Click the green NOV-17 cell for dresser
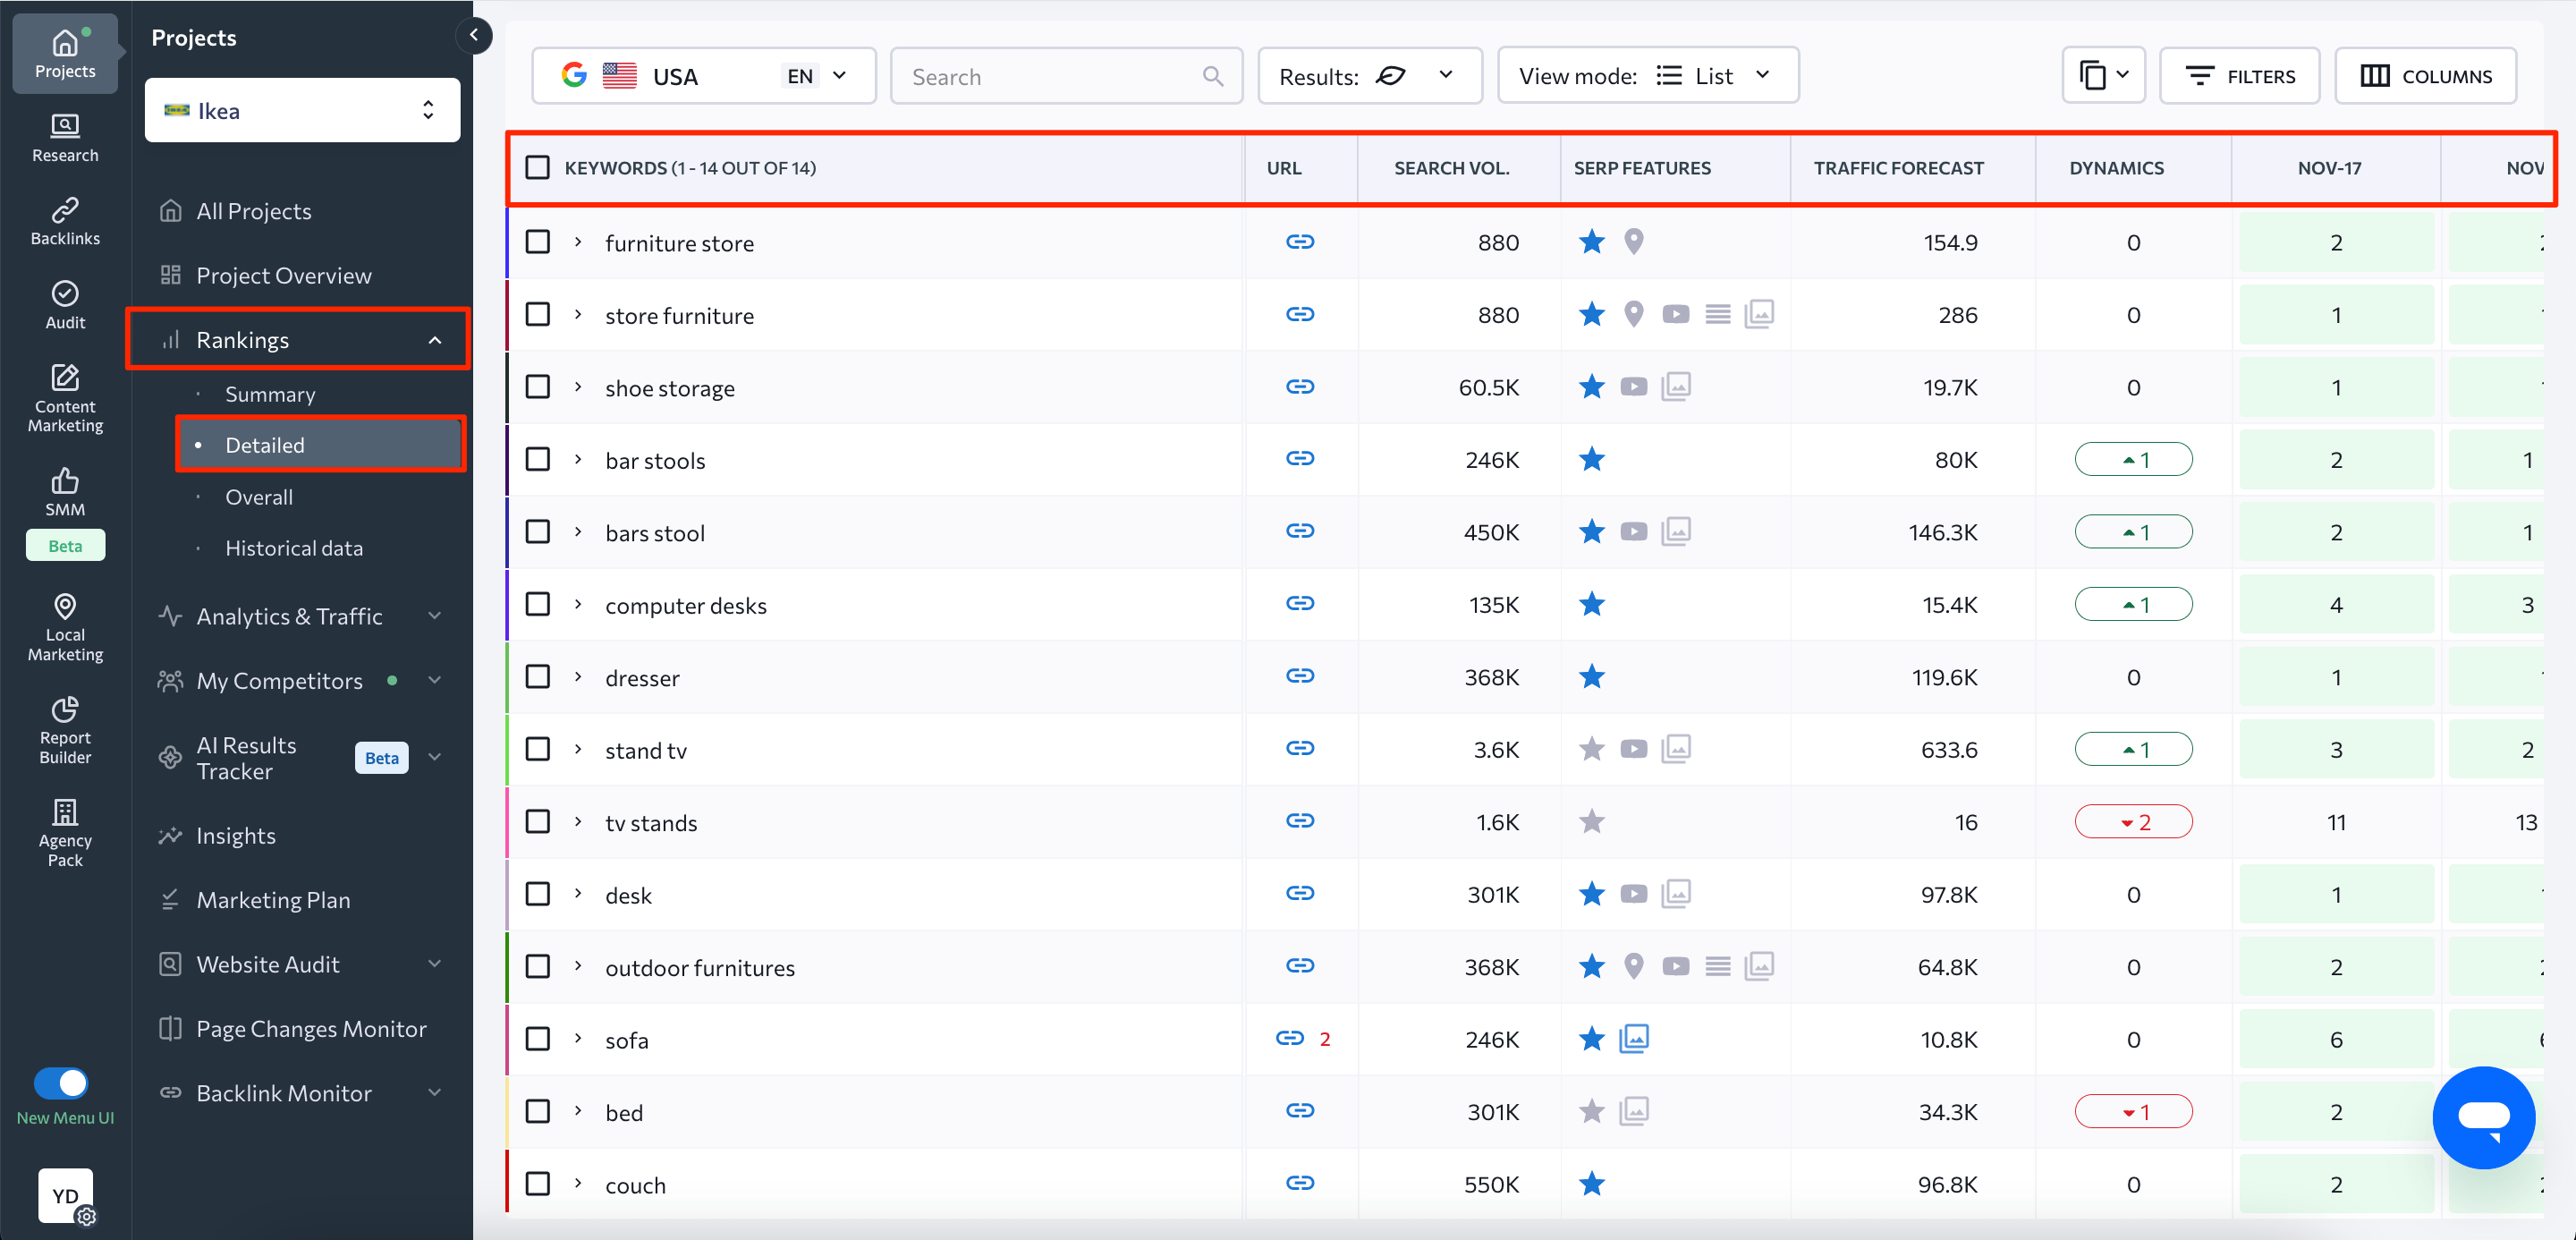Viewport: 2576px width, 1240px height. pyautogui.click(x=2335, y=677)
